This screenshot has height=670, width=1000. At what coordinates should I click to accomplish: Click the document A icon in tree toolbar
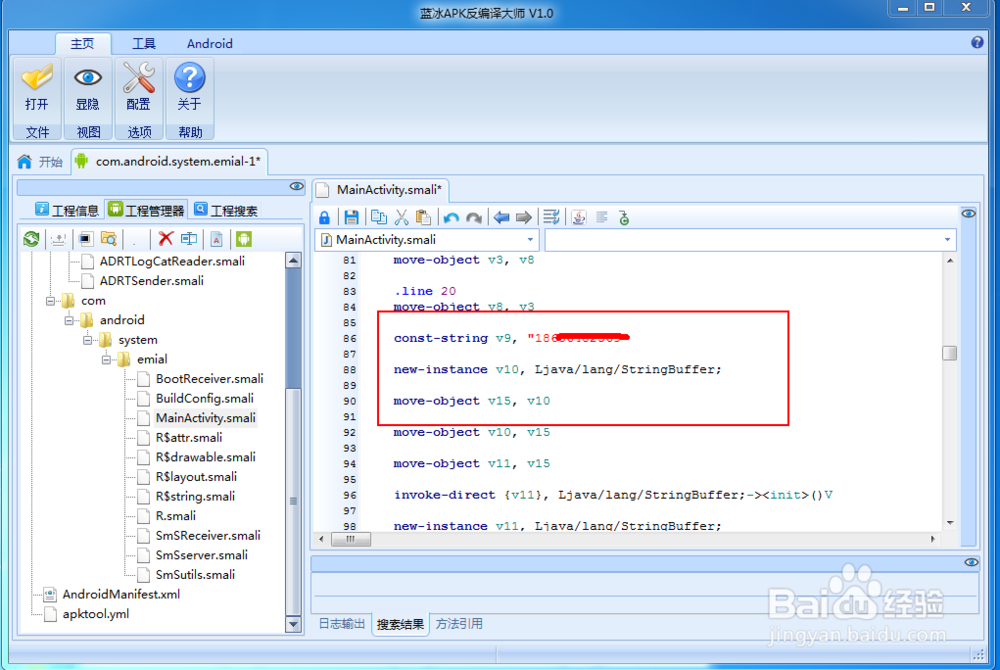click(217, 239)
